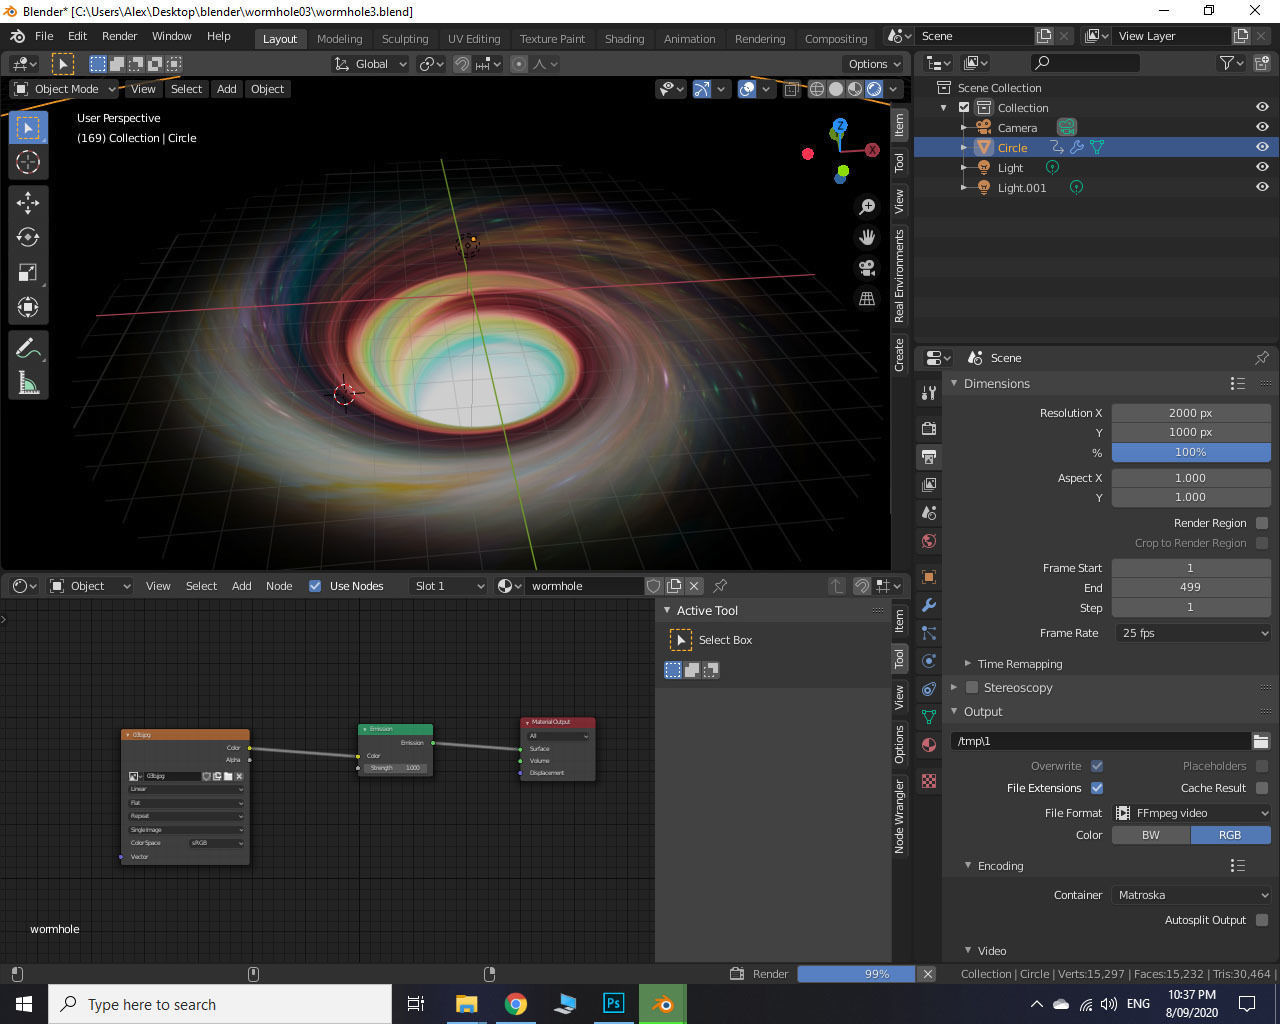
Task: Open Blender from the Windows taskbar
Action: pyautogui.click(x=662, y=1004)
